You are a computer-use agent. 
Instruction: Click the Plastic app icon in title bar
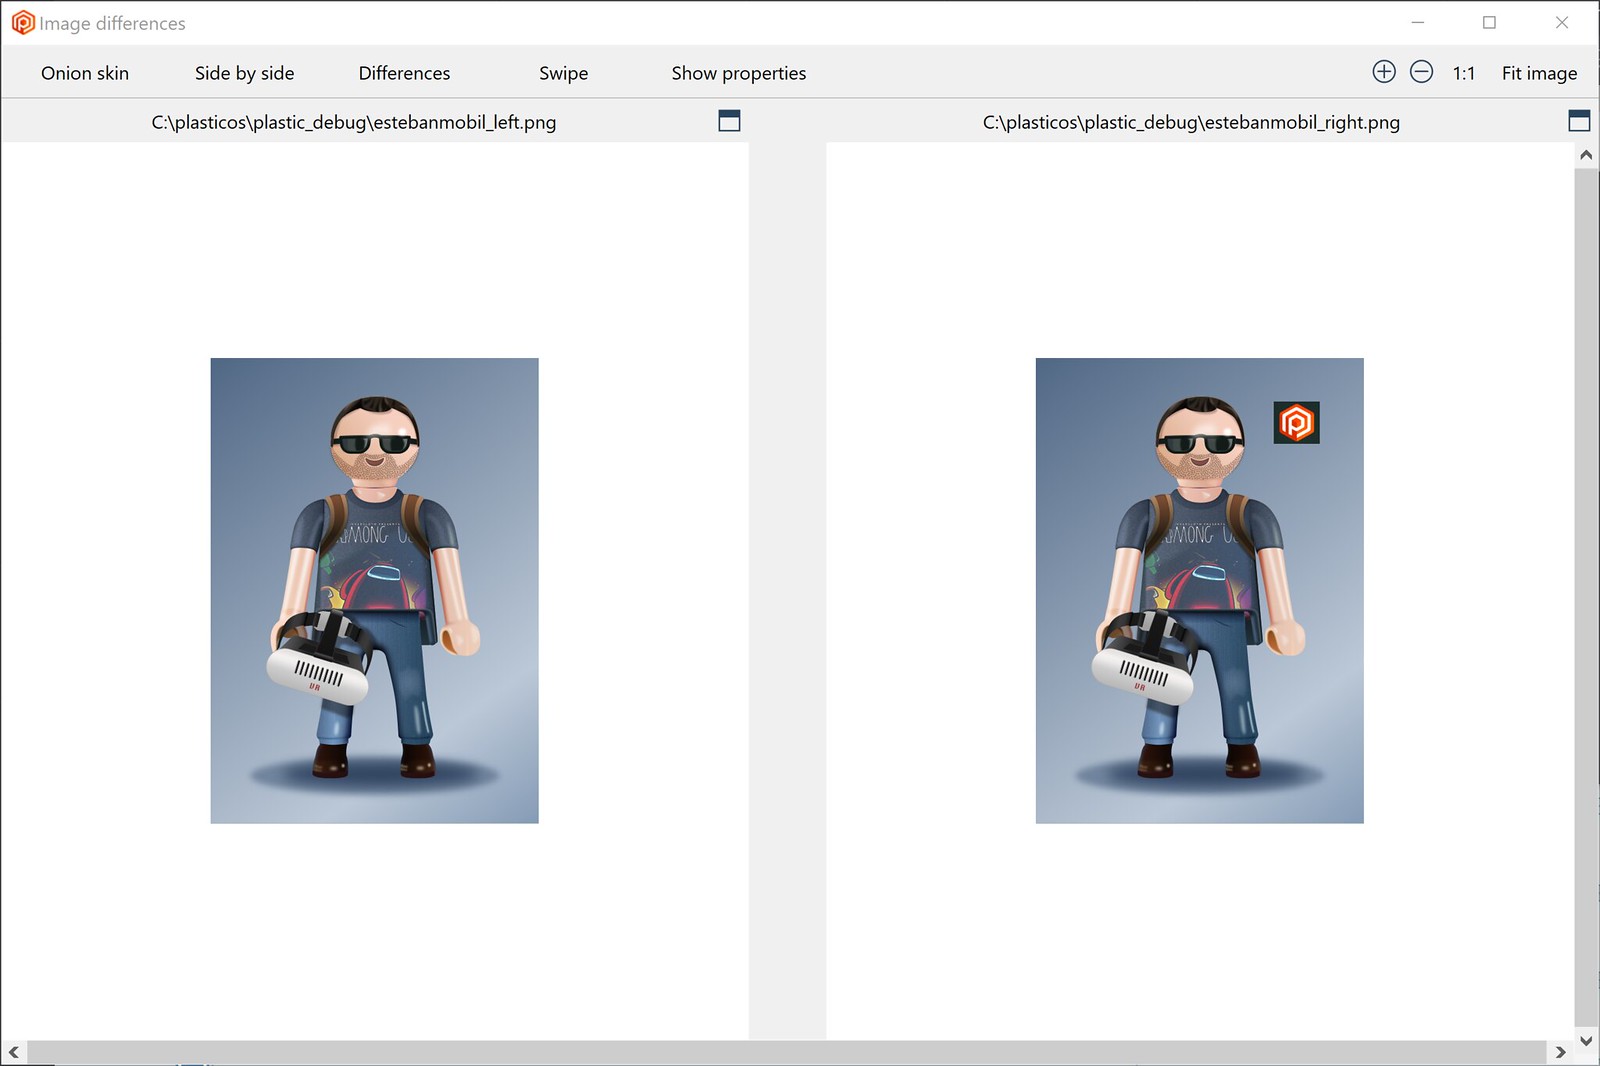22,23
